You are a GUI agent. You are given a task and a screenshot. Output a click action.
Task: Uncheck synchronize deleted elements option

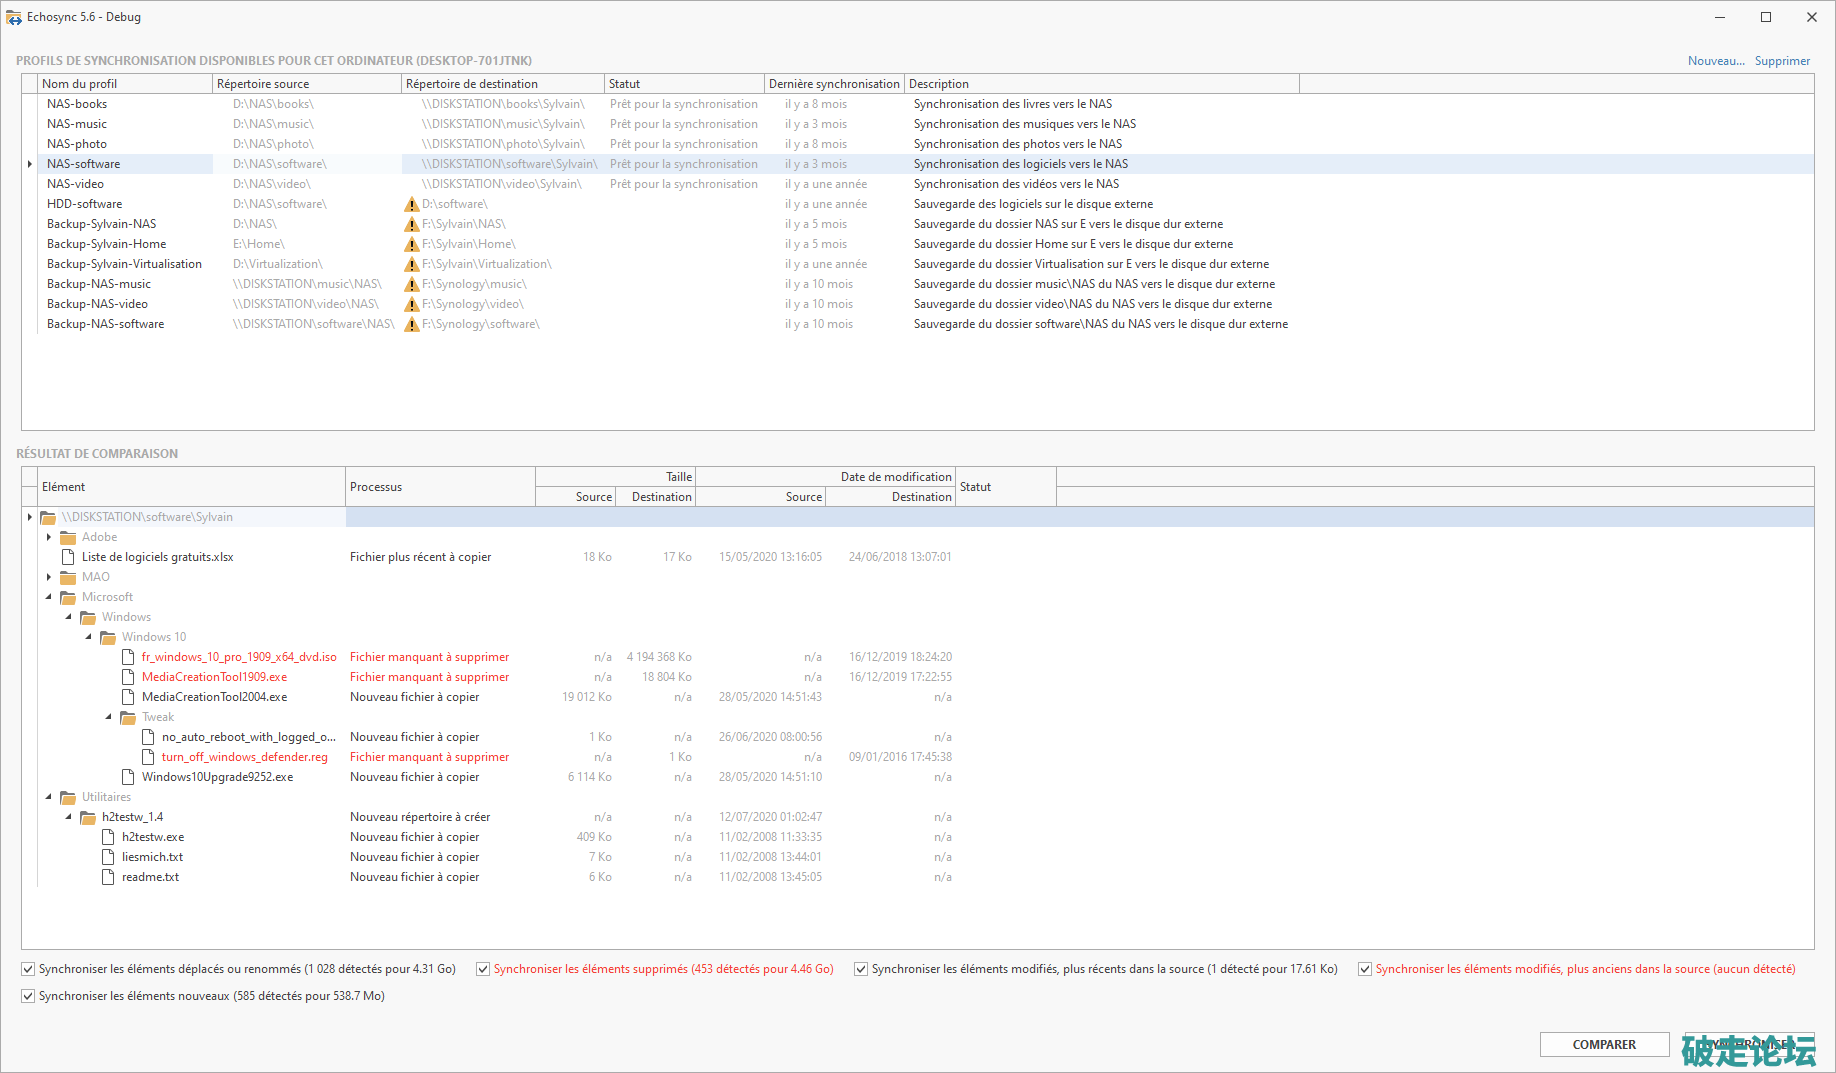[483, 969]
